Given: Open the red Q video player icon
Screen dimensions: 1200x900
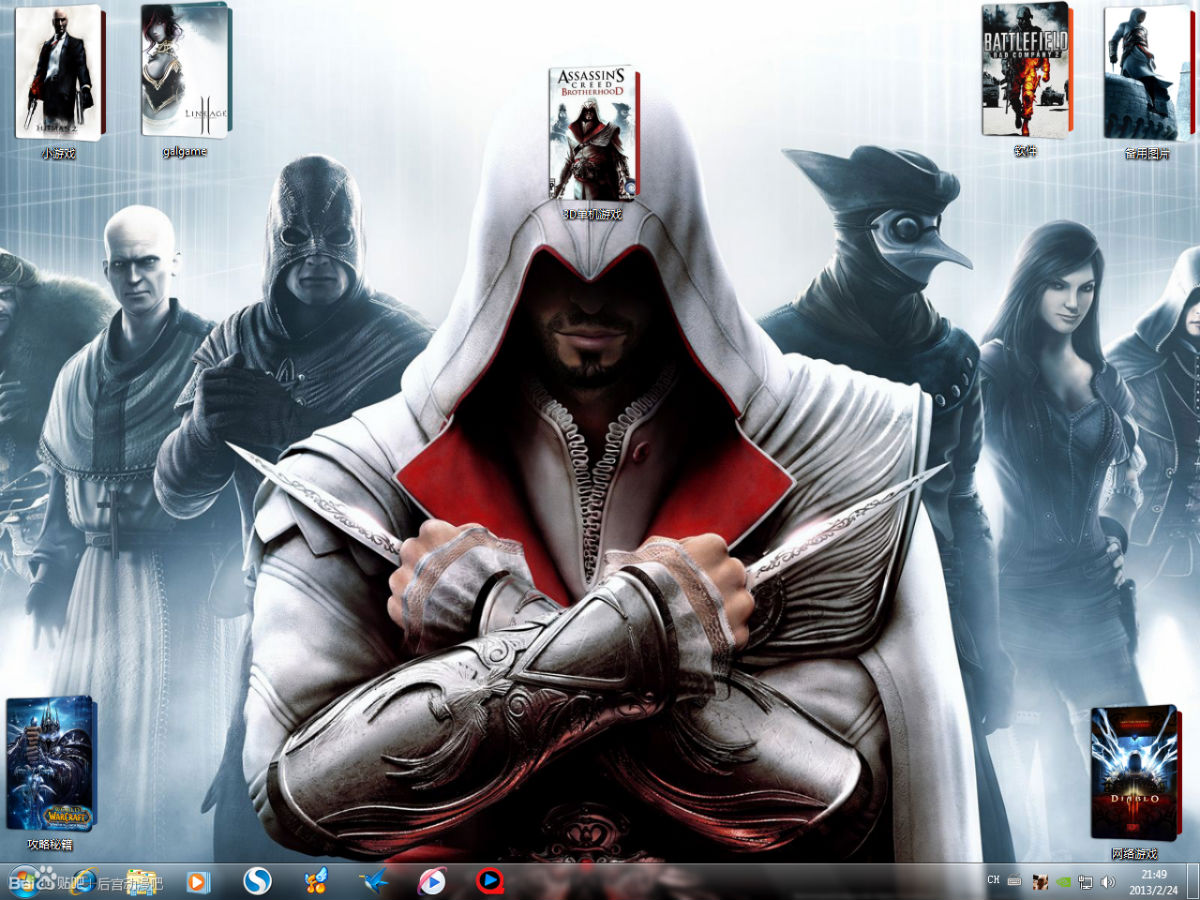Looking at the screenshot, I should pos(489,881).
